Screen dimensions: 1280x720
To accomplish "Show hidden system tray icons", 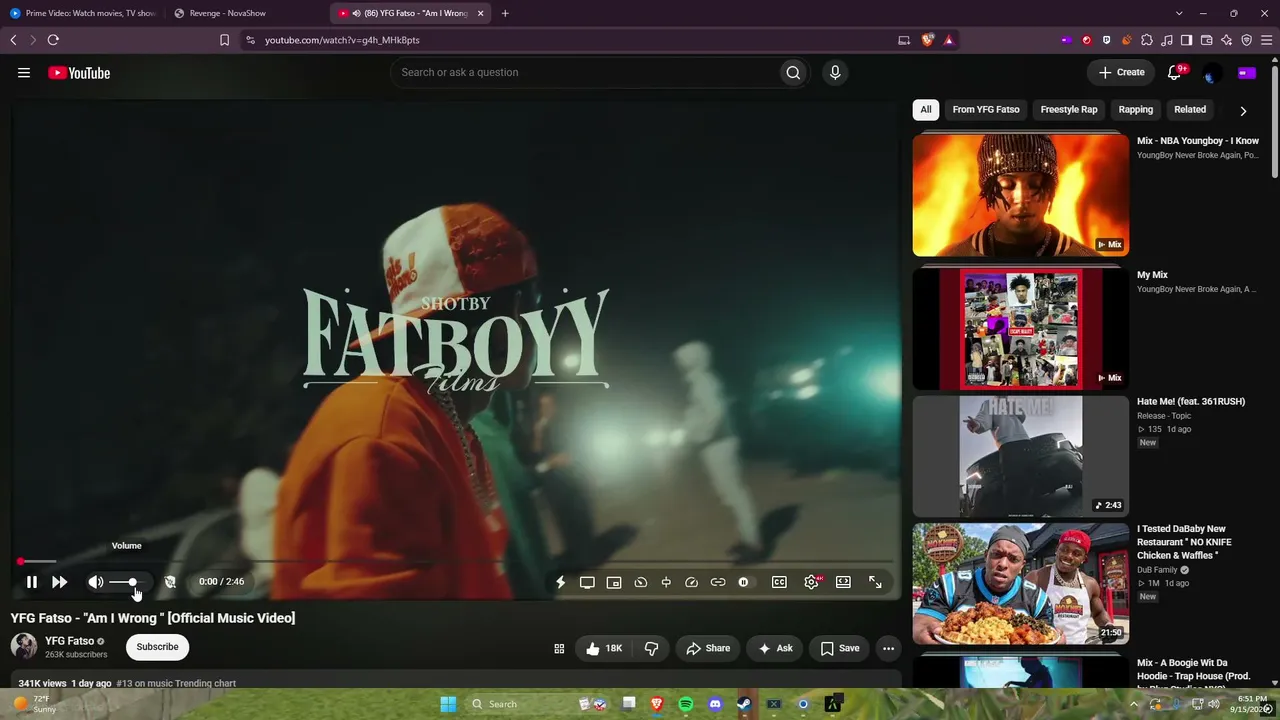I will coord(1134,704).
